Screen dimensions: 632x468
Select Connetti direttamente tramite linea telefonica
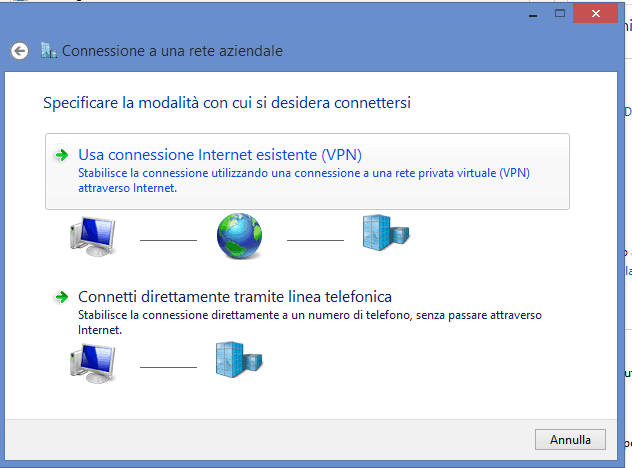point(235,297)
